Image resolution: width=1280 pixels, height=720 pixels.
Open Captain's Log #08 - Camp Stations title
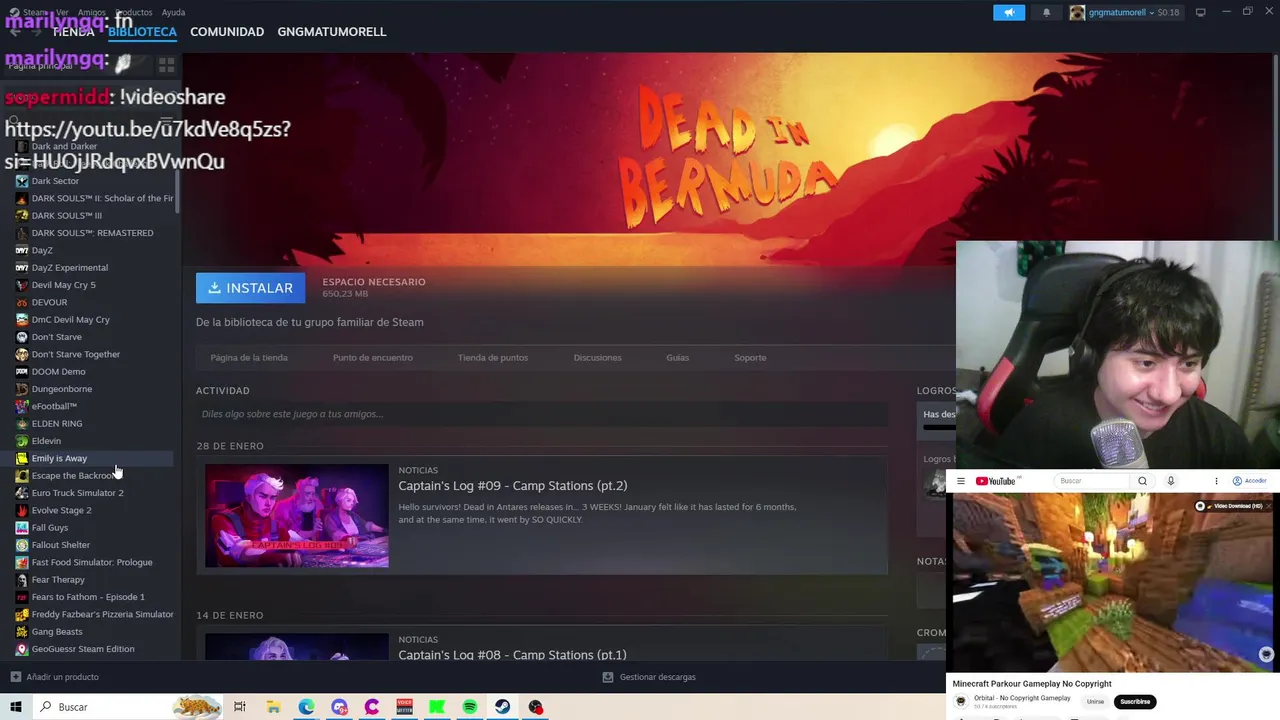pos(512,655)
